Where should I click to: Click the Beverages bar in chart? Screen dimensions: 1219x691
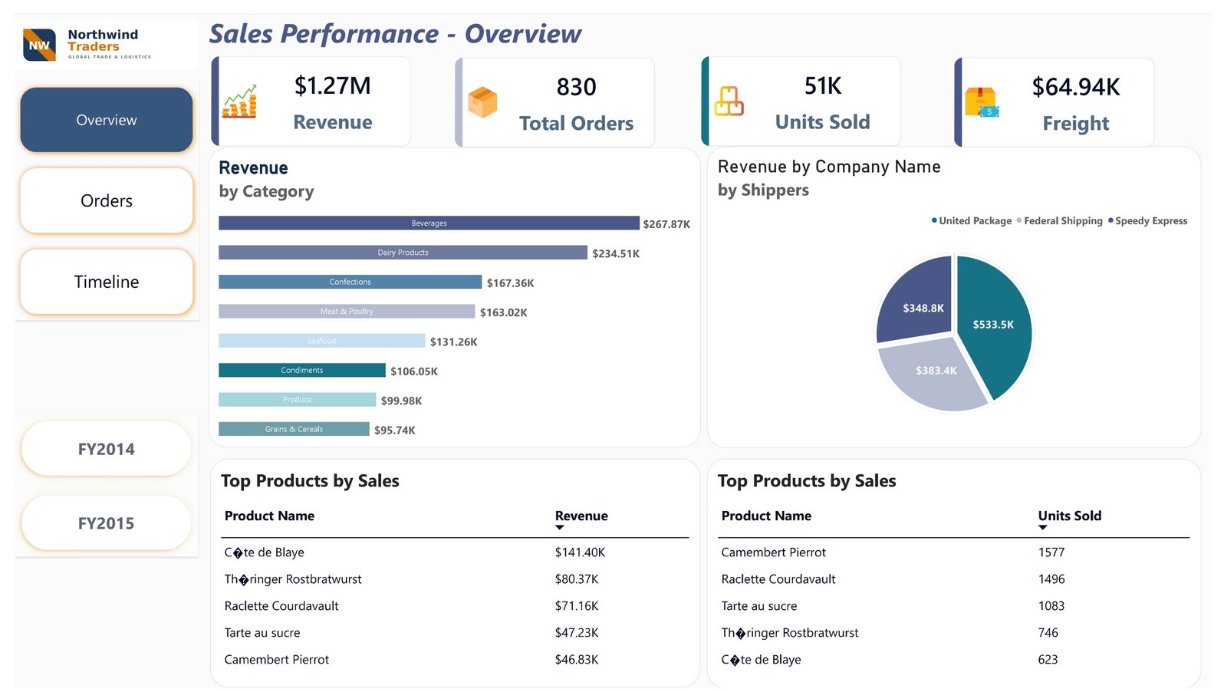429,223
